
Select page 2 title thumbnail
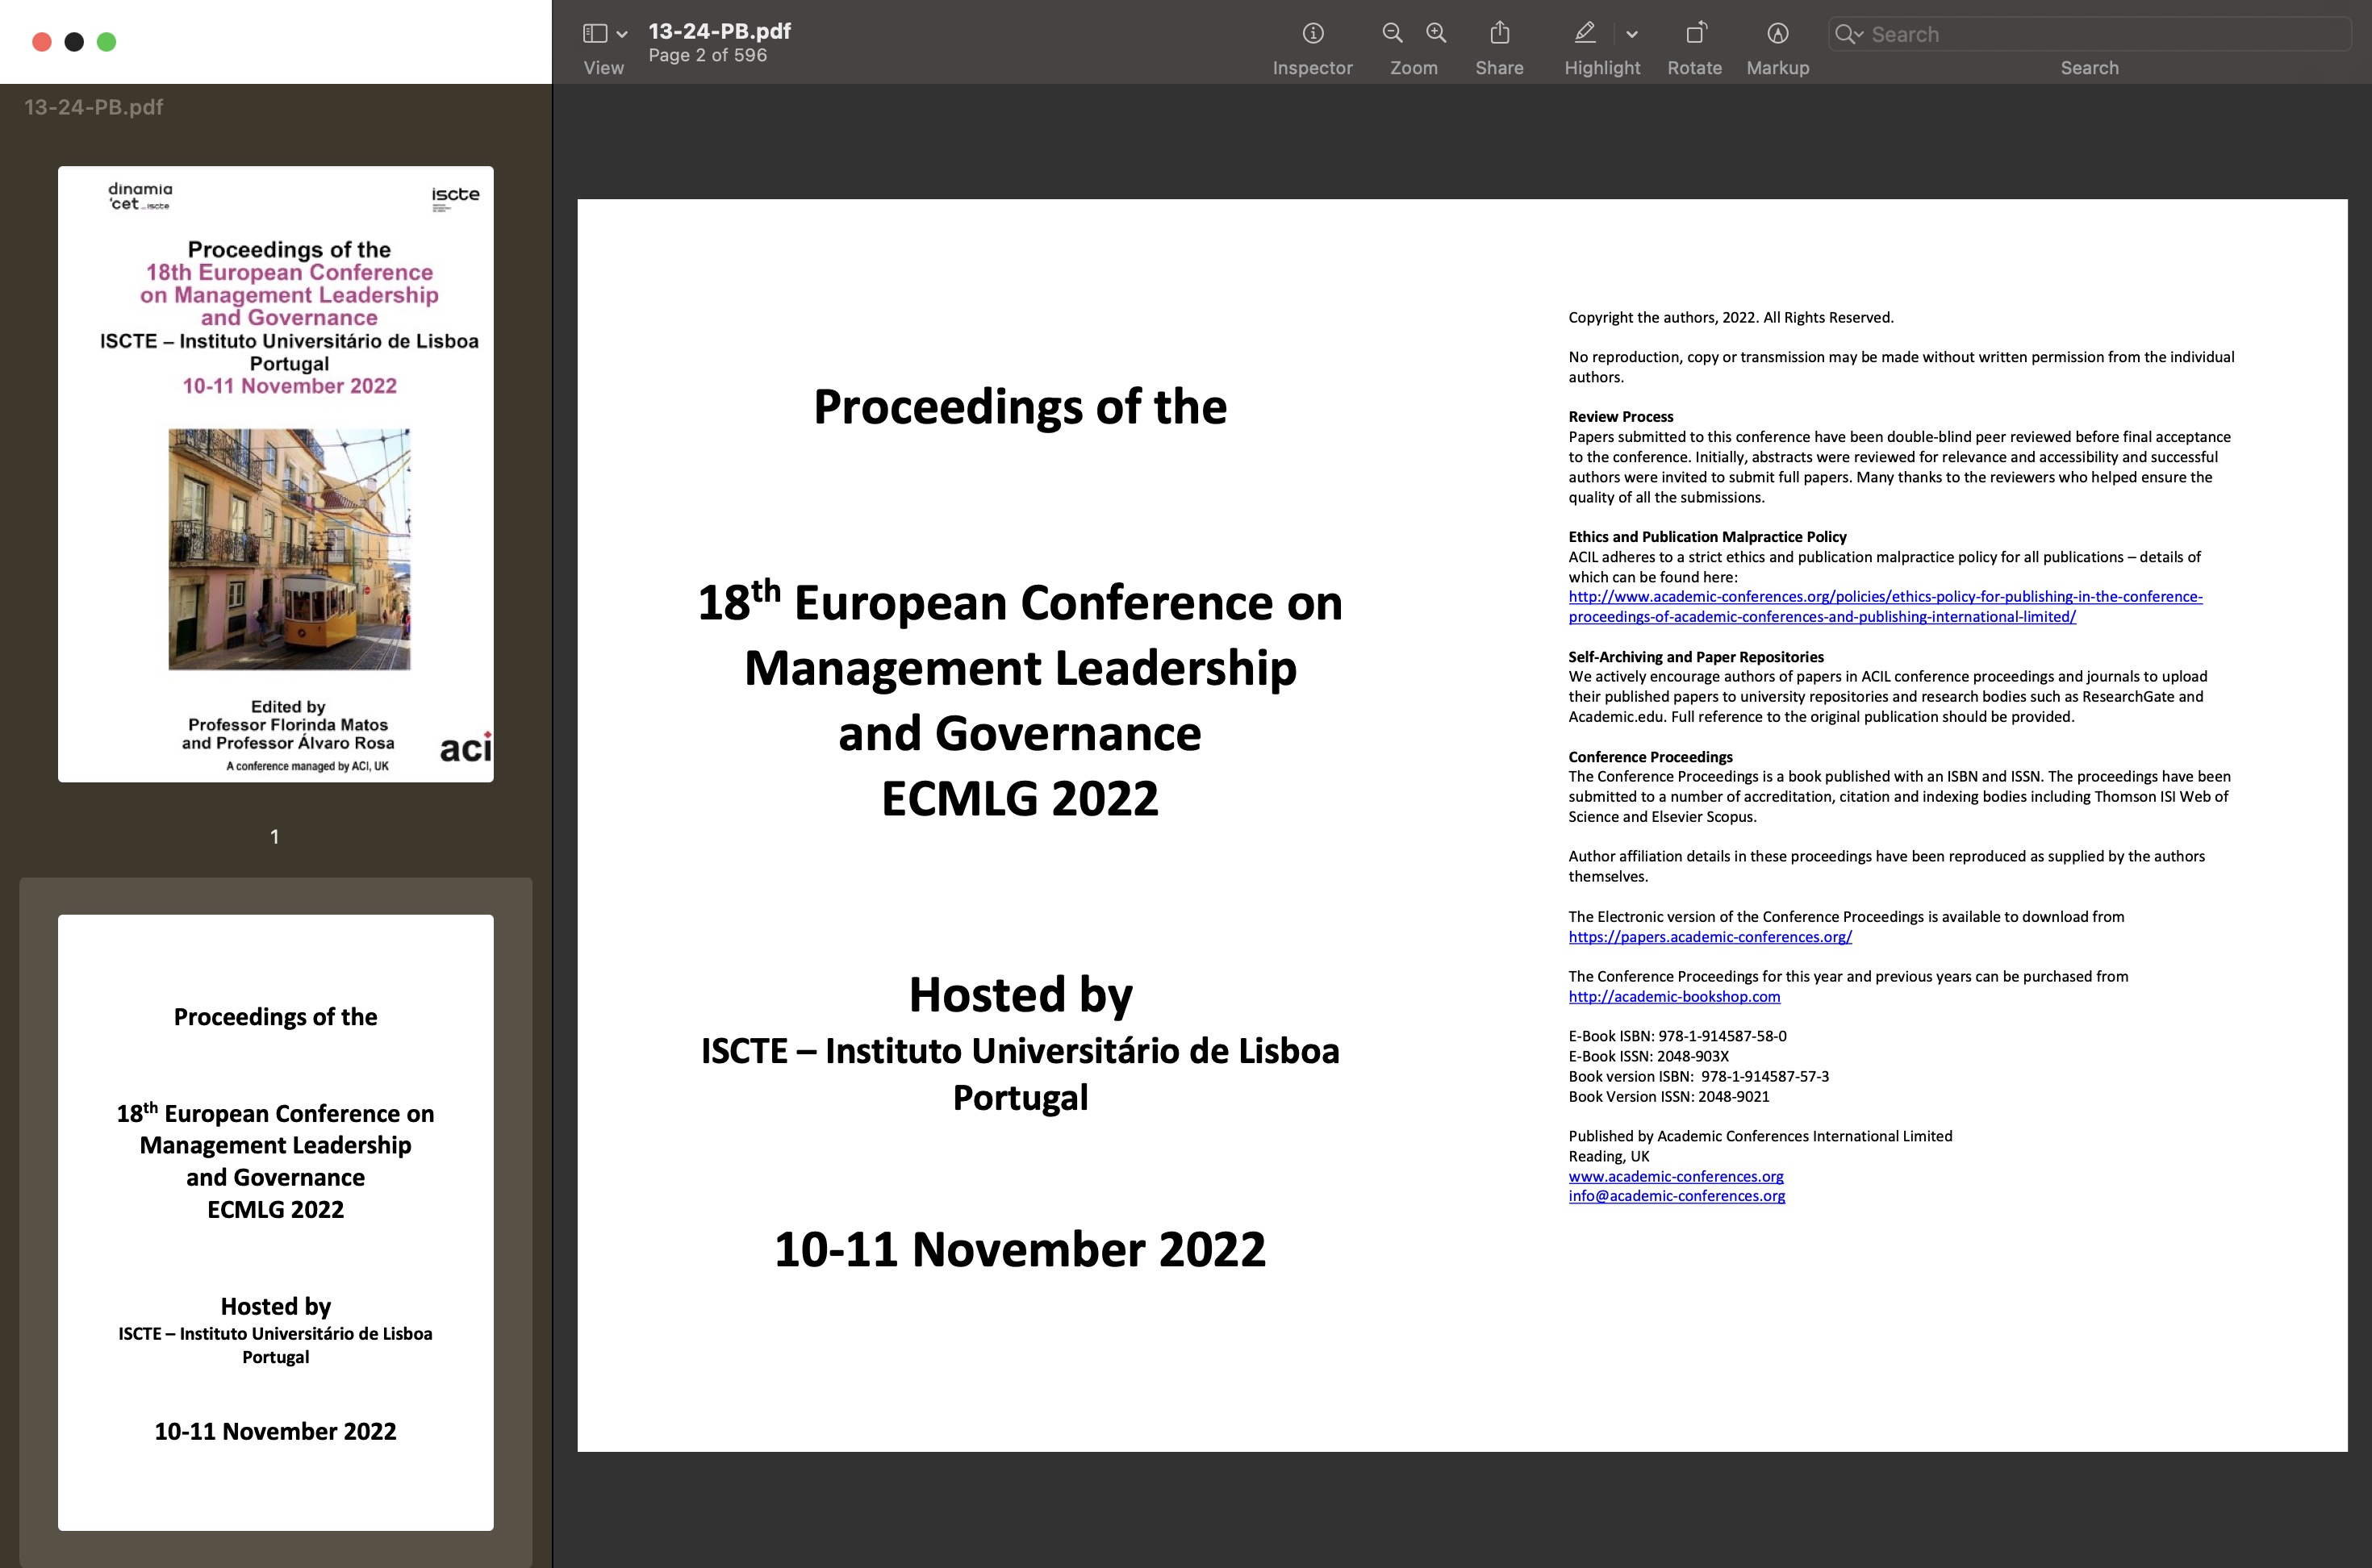click(x=275, y=1221)
